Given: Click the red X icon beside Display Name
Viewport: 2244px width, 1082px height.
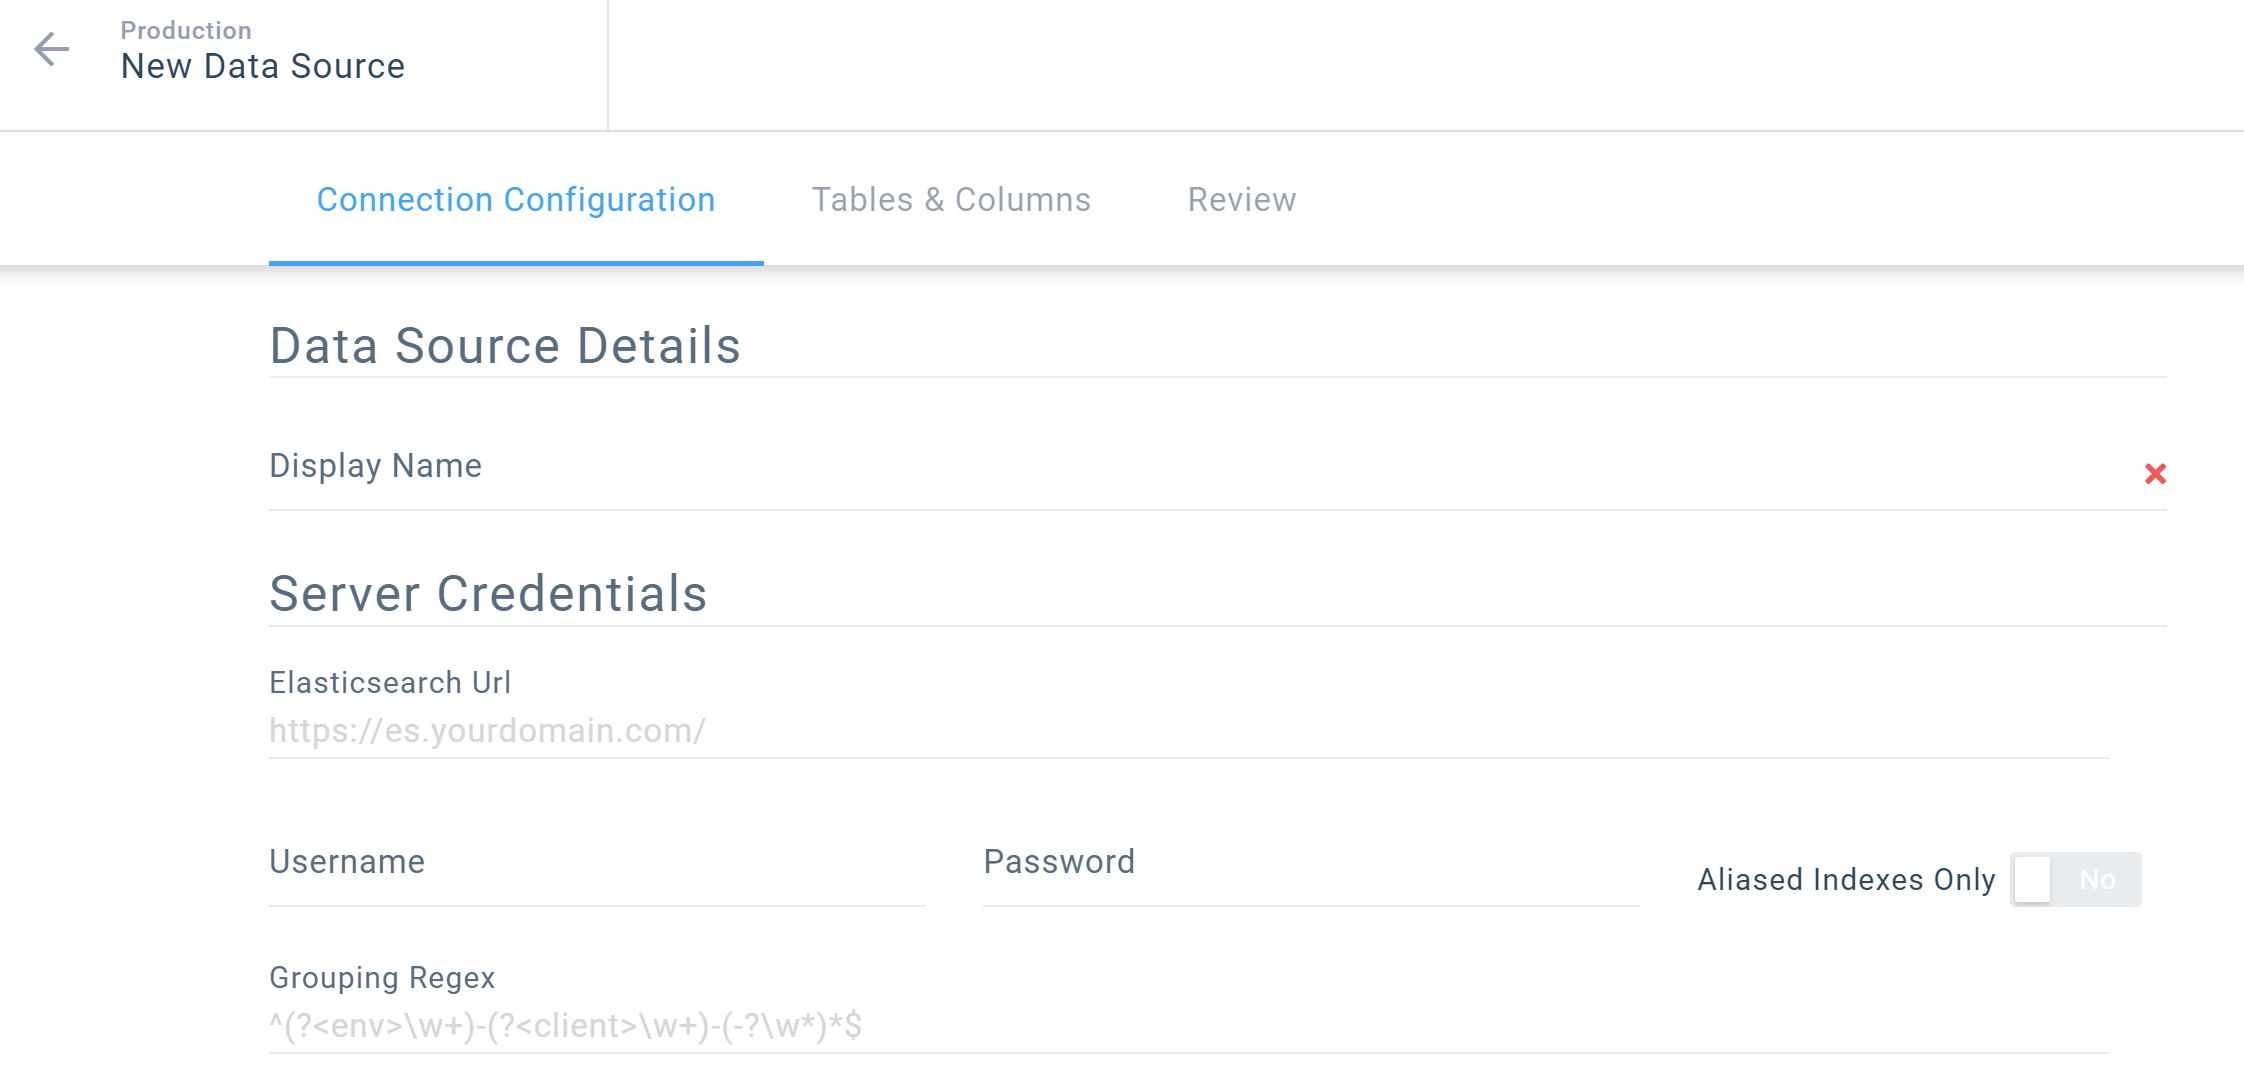Looking at the screenshot, I should pyautogui.click(x=2155, y=473).
